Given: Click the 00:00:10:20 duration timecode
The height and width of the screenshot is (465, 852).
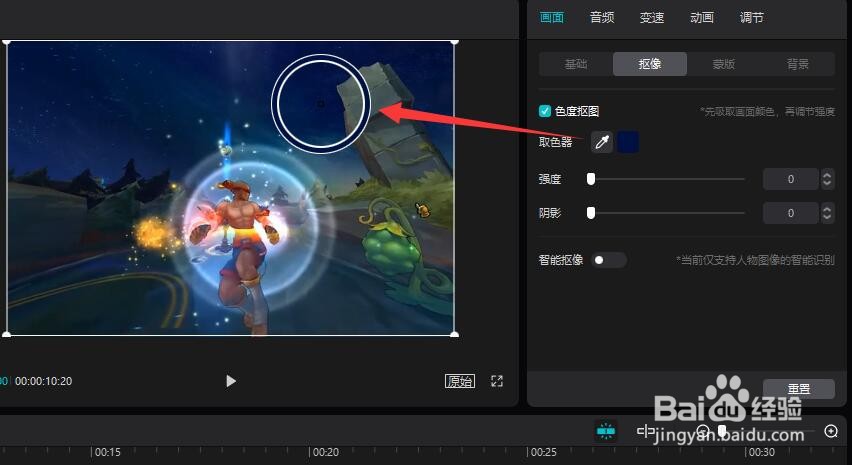Looking at the screenshot, I should click(x=43, y=381).
